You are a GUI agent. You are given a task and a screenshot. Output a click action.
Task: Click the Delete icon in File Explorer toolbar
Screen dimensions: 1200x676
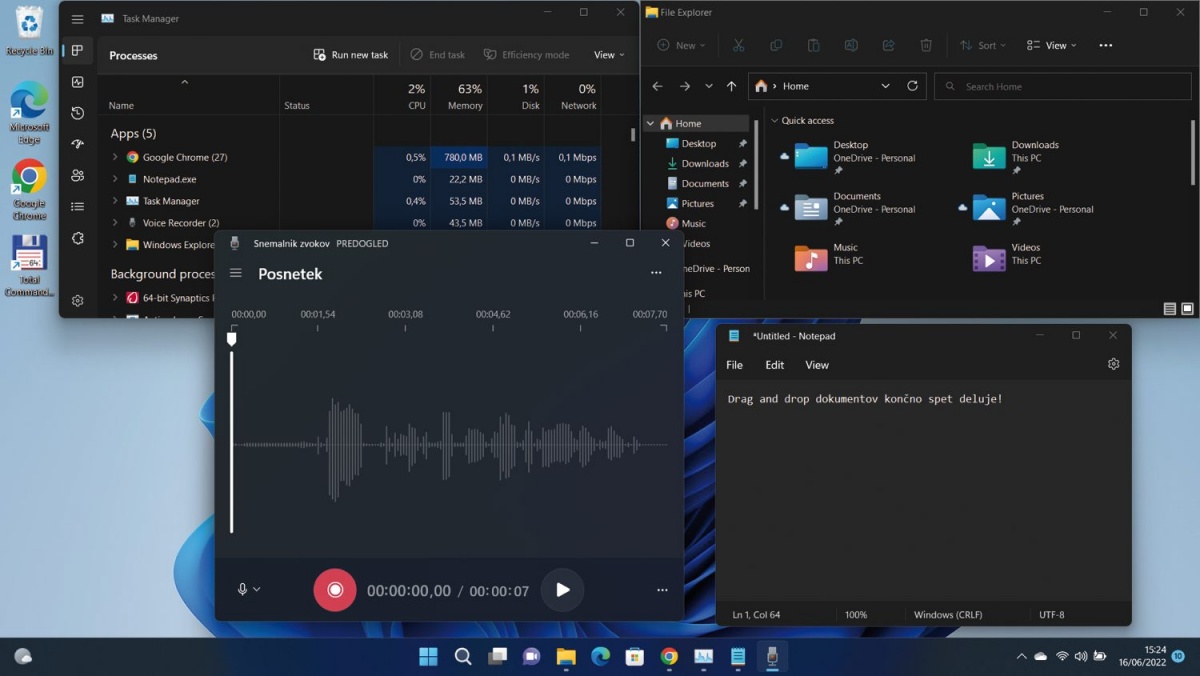926,45
